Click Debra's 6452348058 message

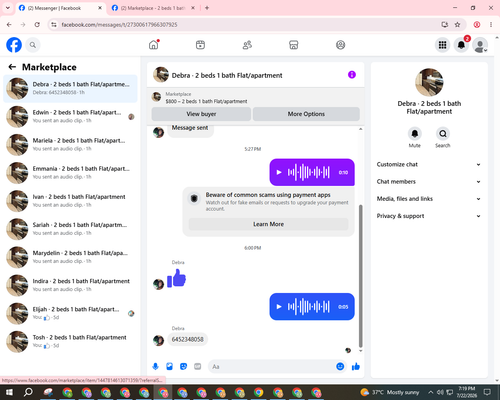[187, 339]
